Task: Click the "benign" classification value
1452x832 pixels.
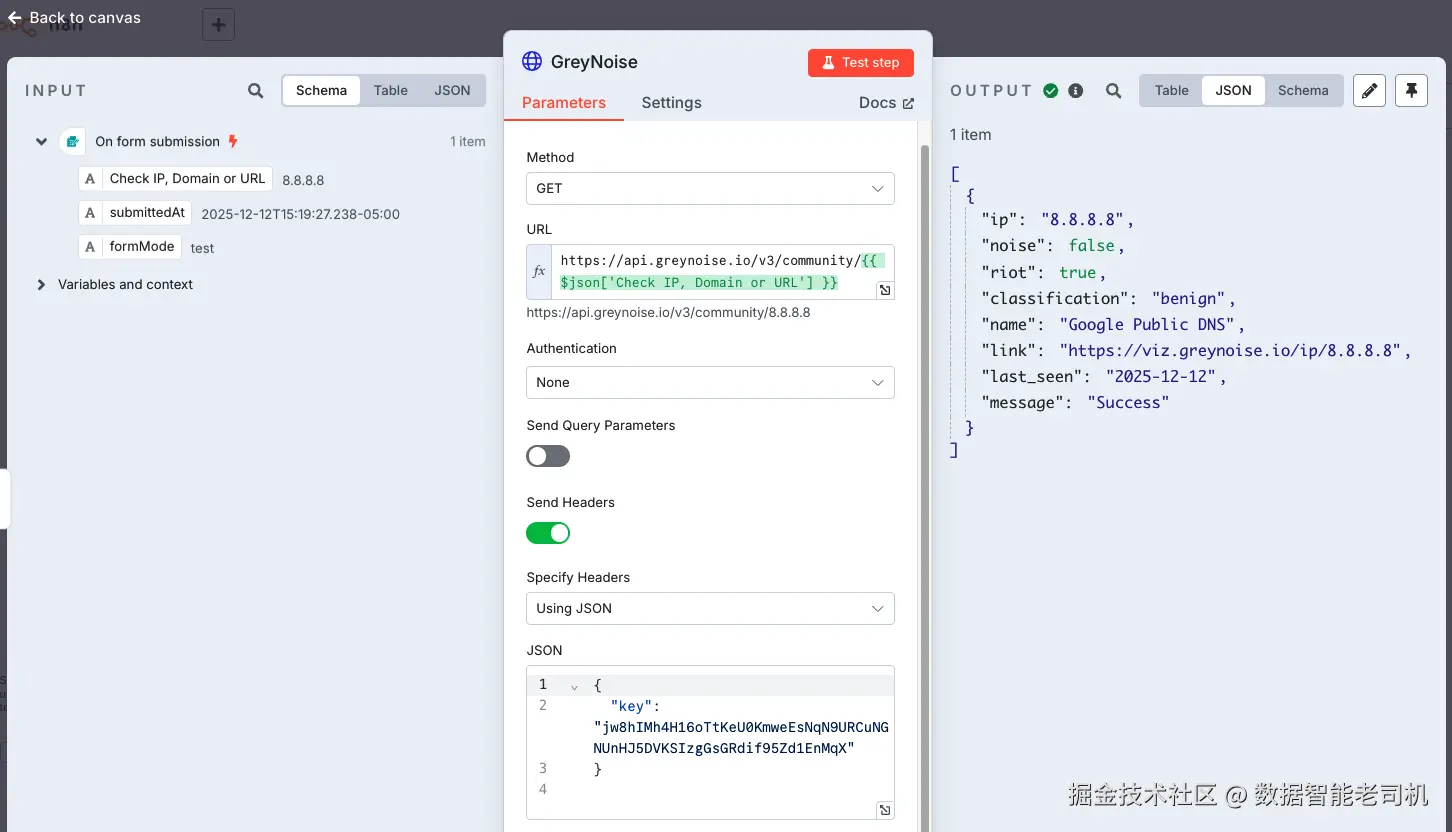Action: click(x=1189, y=299)
